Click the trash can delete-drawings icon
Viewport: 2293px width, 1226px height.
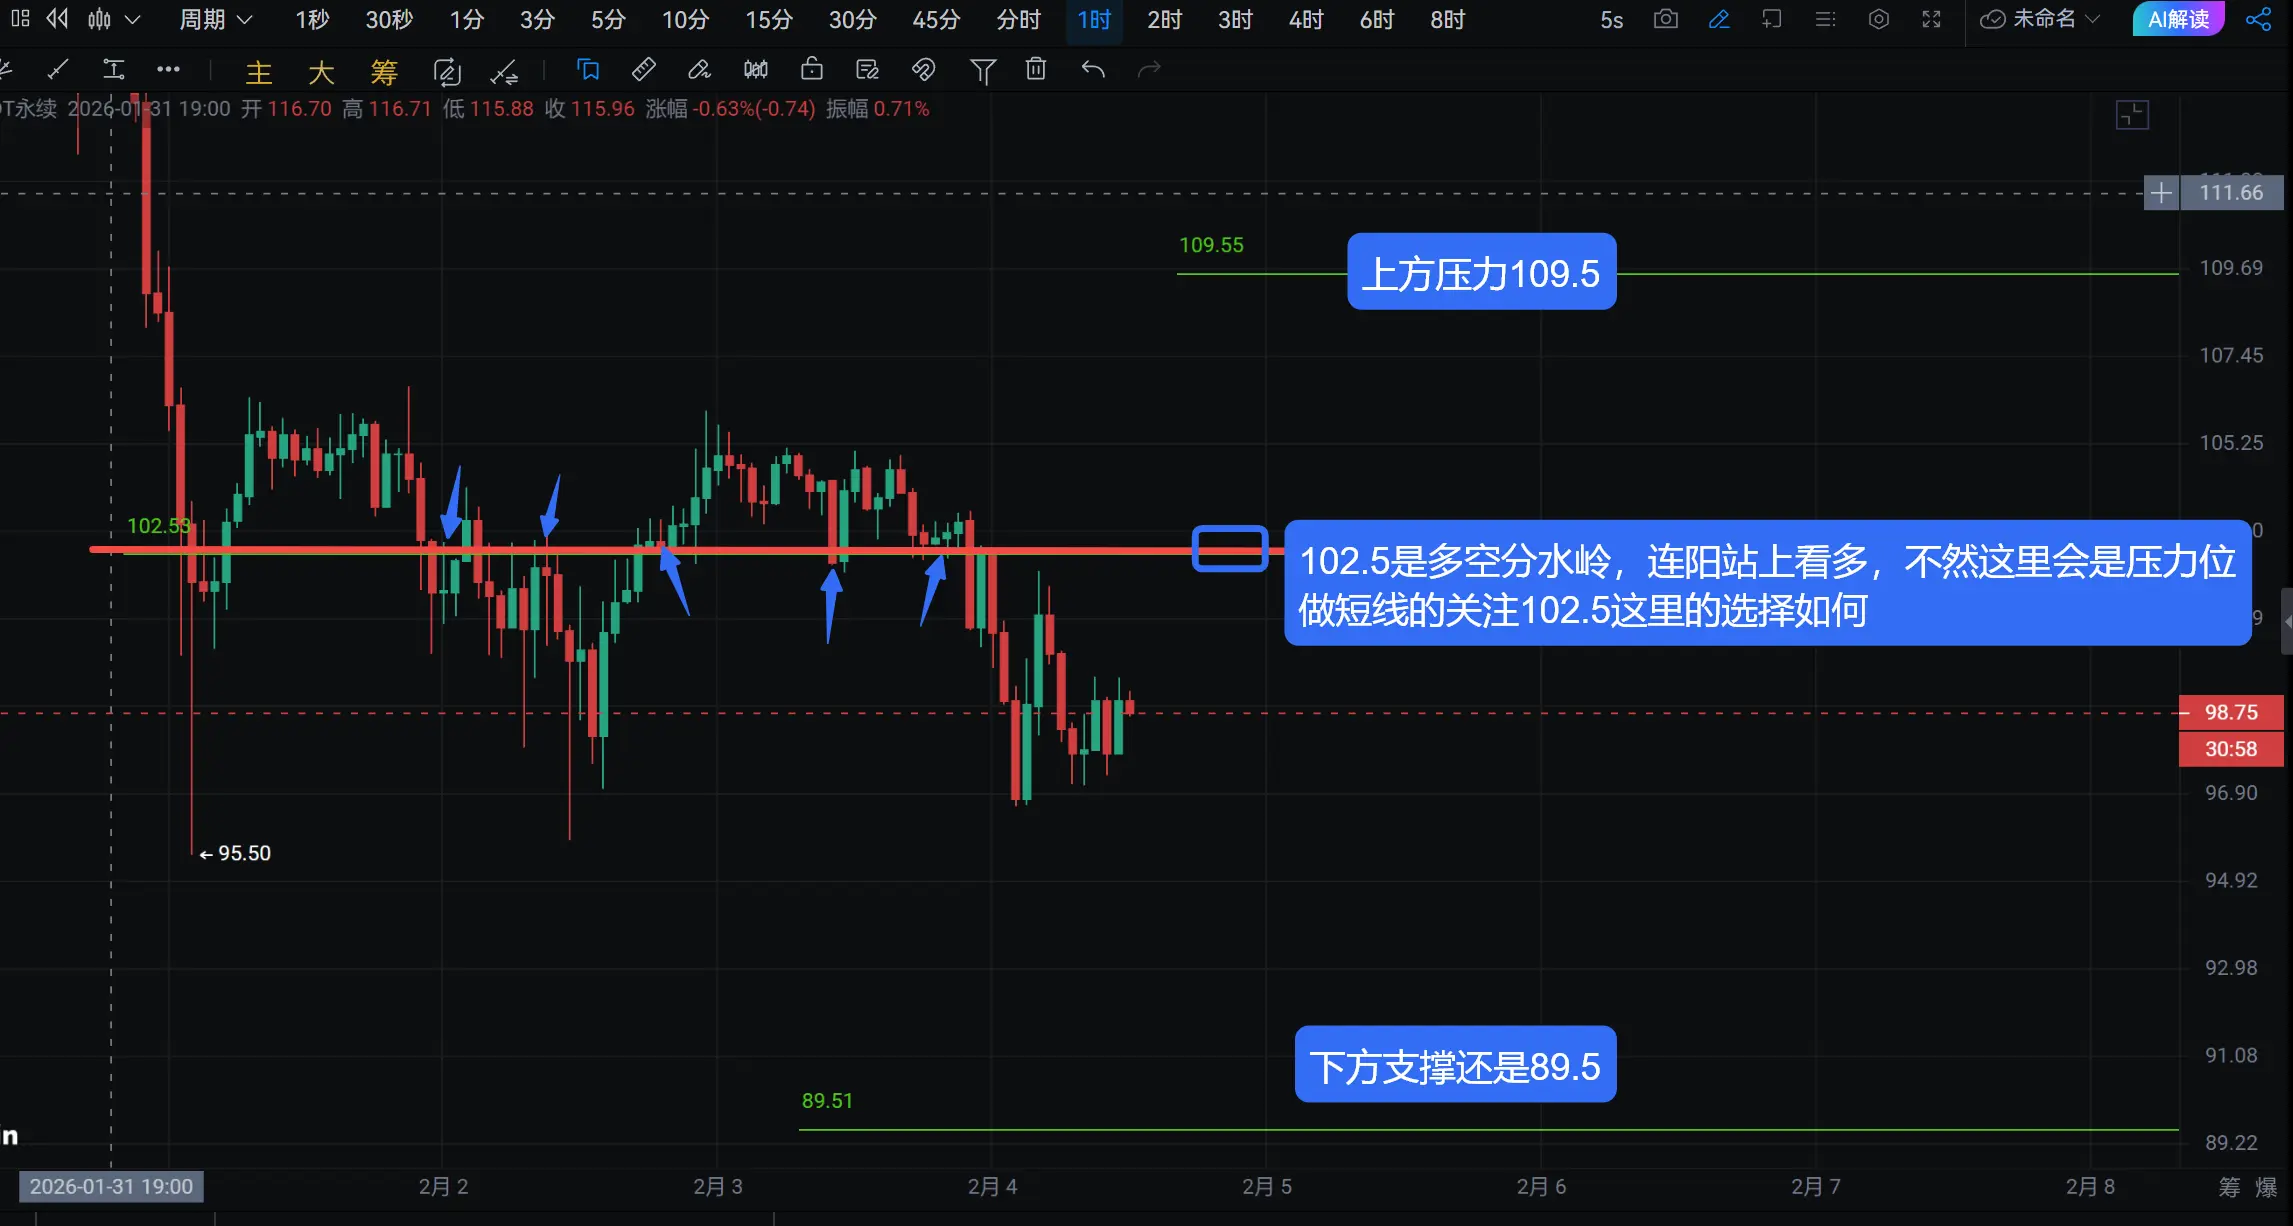(x=1036, y=69)
